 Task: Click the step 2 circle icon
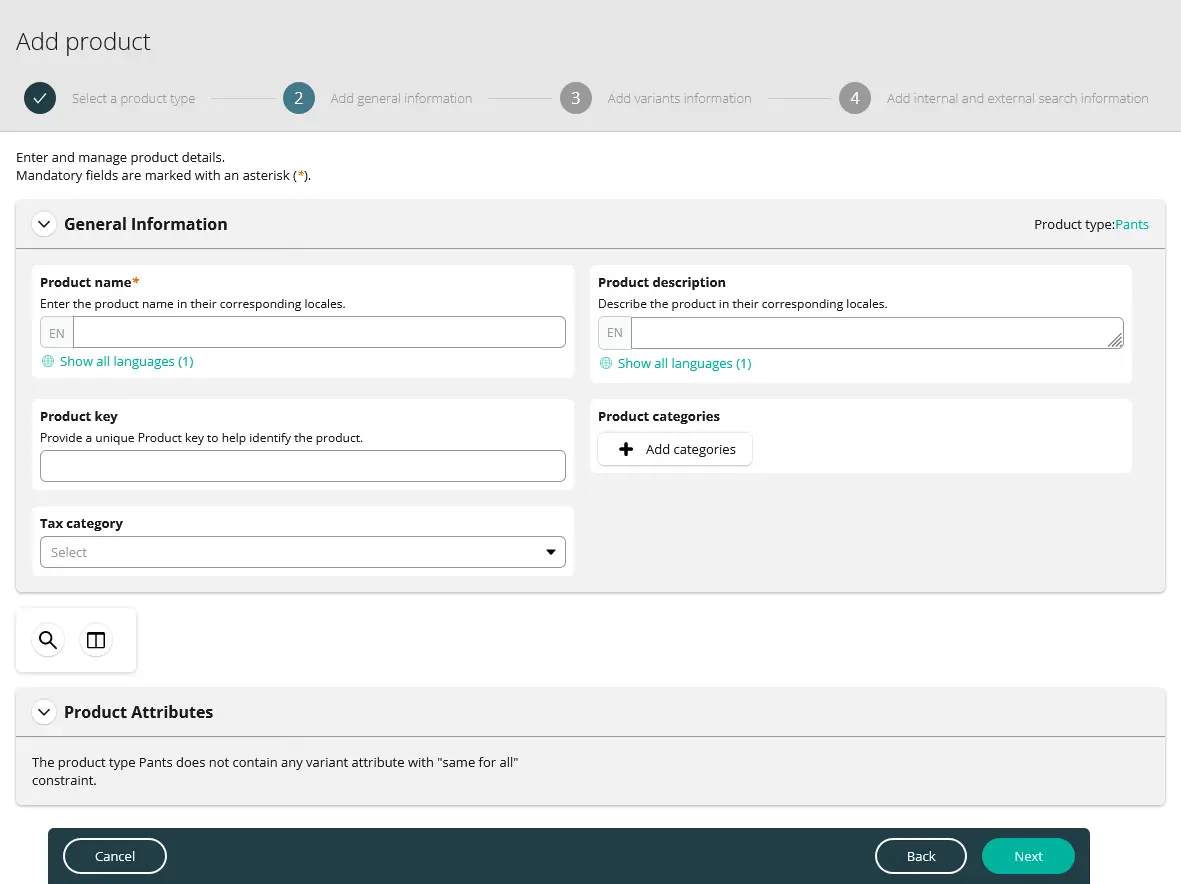[299, 98]
